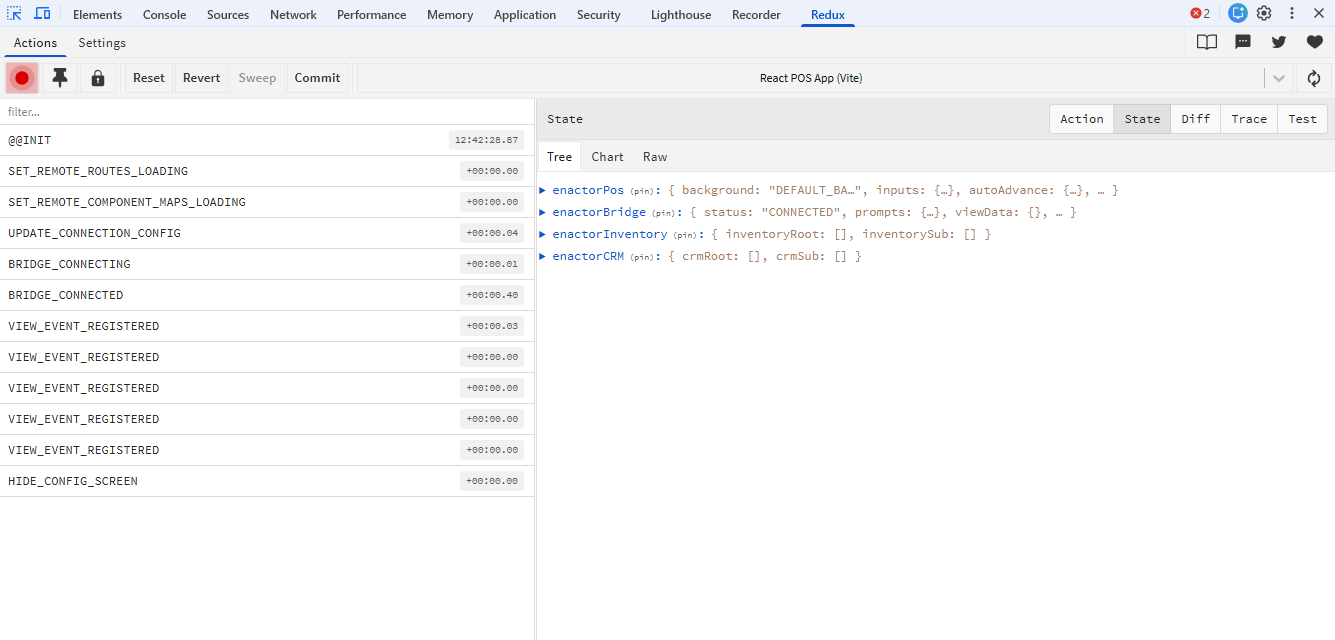
Task: Lock changes using the lock icon
Action: [x=97, y=78]
